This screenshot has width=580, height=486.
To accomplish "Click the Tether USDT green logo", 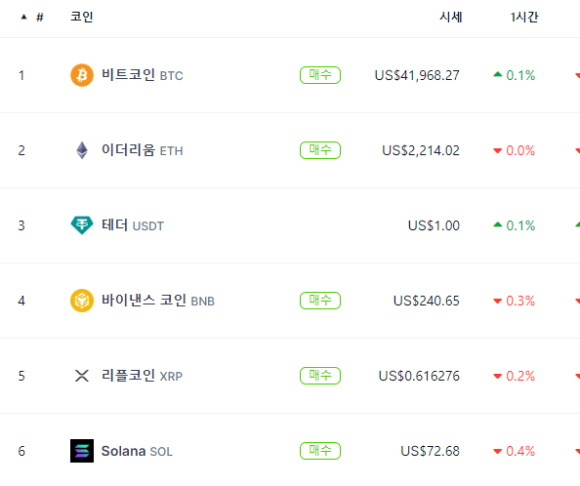I will click(x=82, y=225).
